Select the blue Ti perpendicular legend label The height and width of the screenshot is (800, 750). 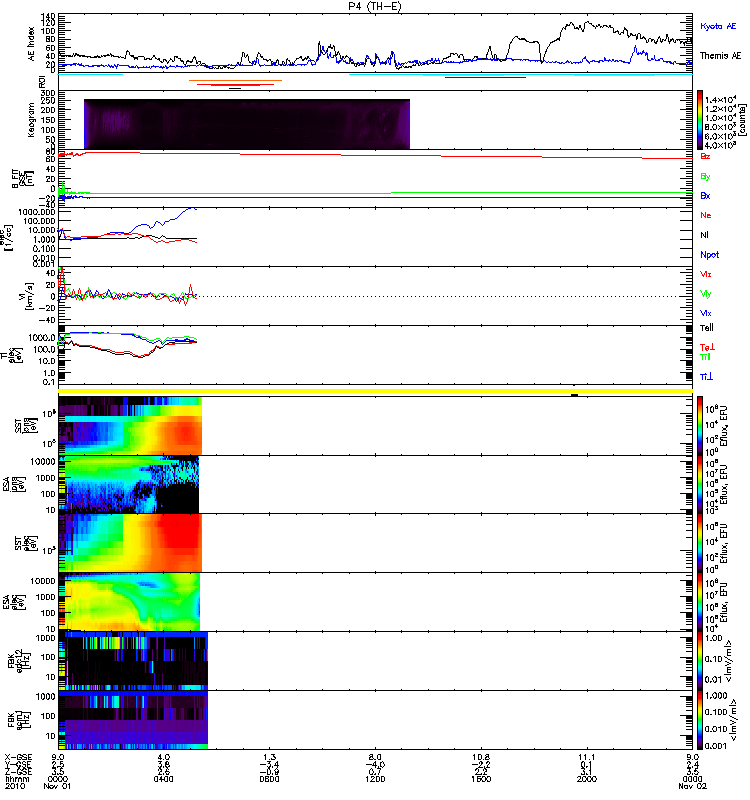coord(706,377)
